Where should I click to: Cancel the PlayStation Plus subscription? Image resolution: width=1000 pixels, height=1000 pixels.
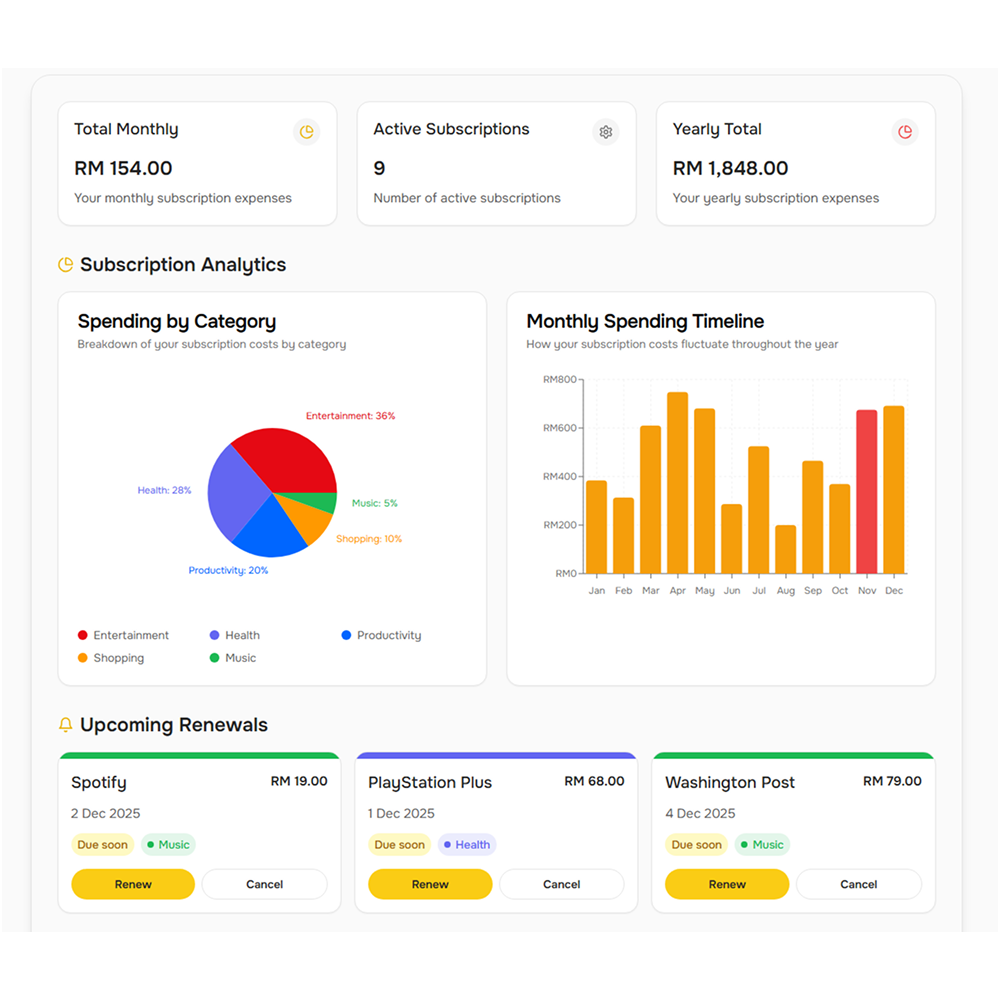point(561,884)
